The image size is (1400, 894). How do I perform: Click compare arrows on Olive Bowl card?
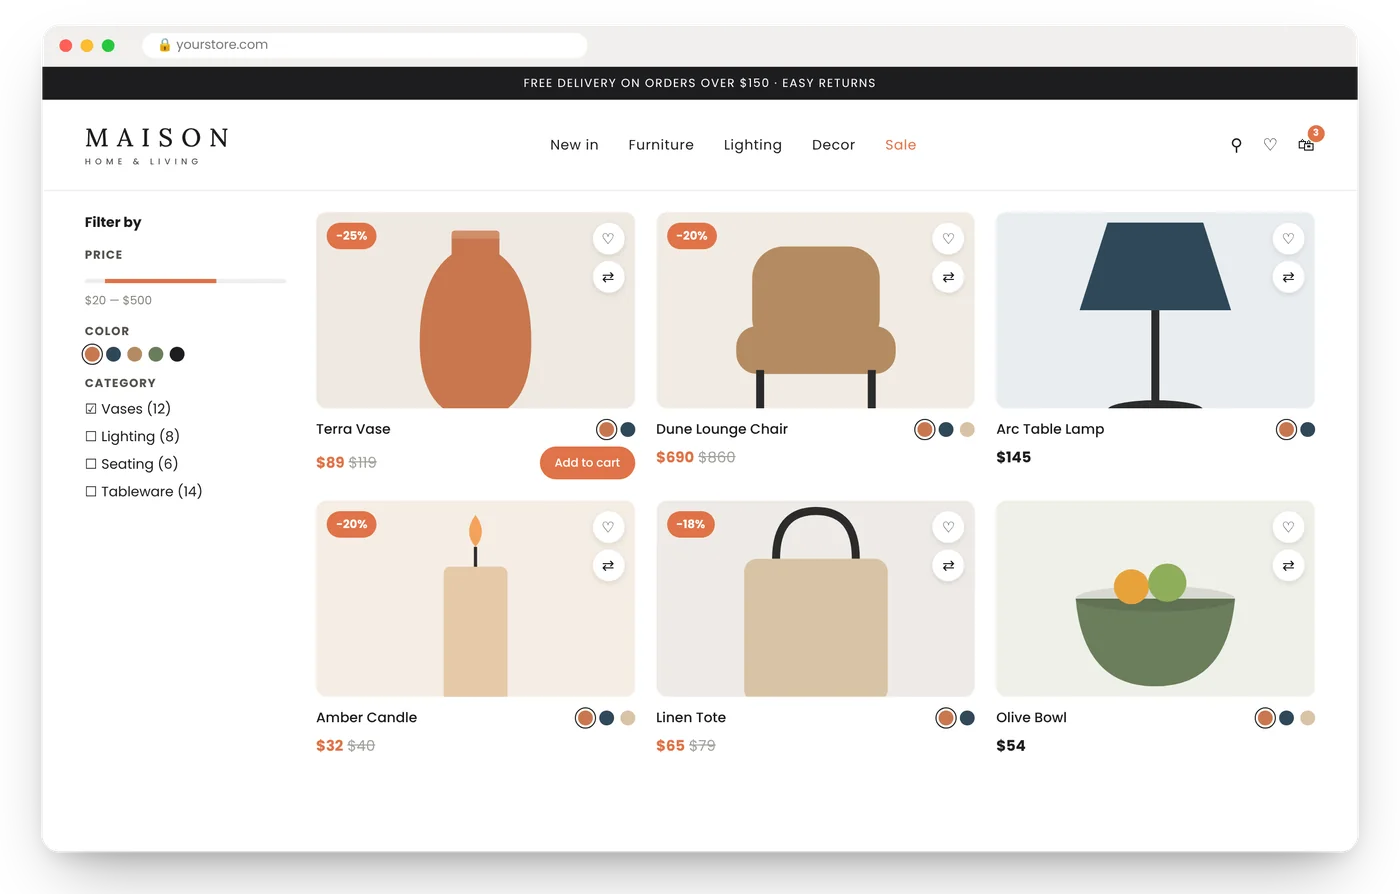pyautogui.click(x=1288, y=566)
